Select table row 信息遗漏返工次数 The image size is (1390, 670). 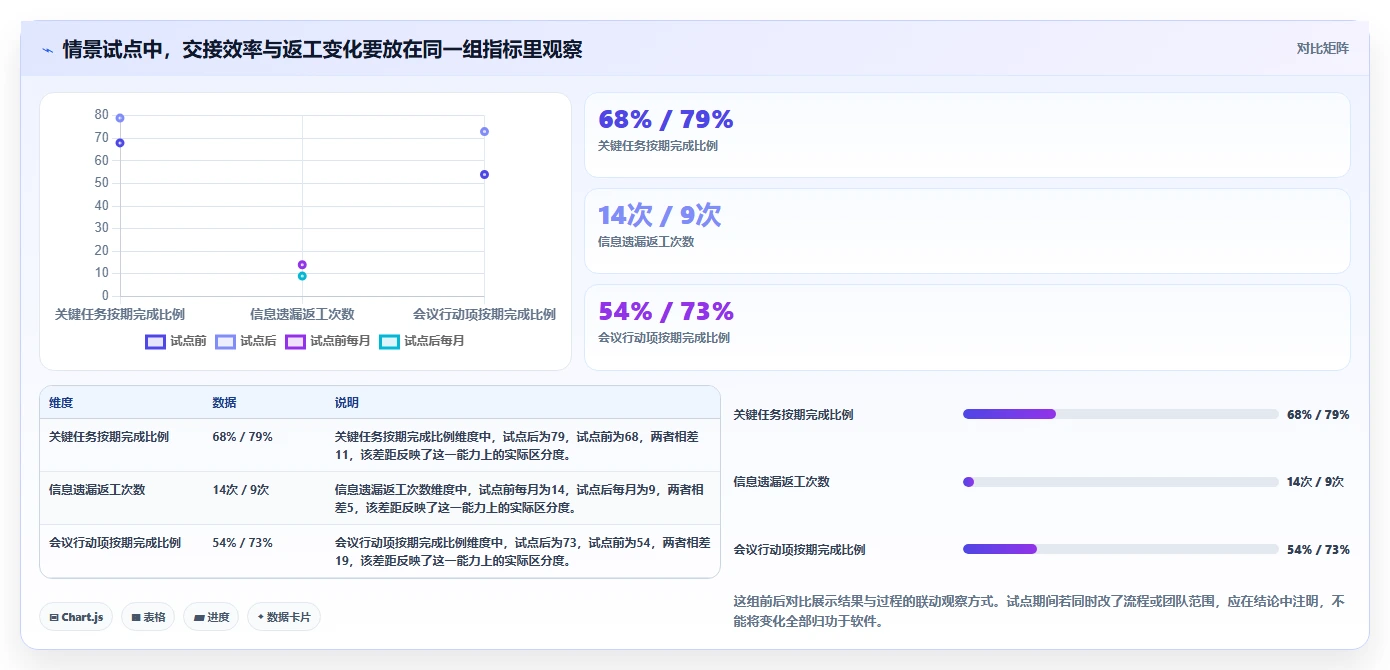[x=380, y=499]
